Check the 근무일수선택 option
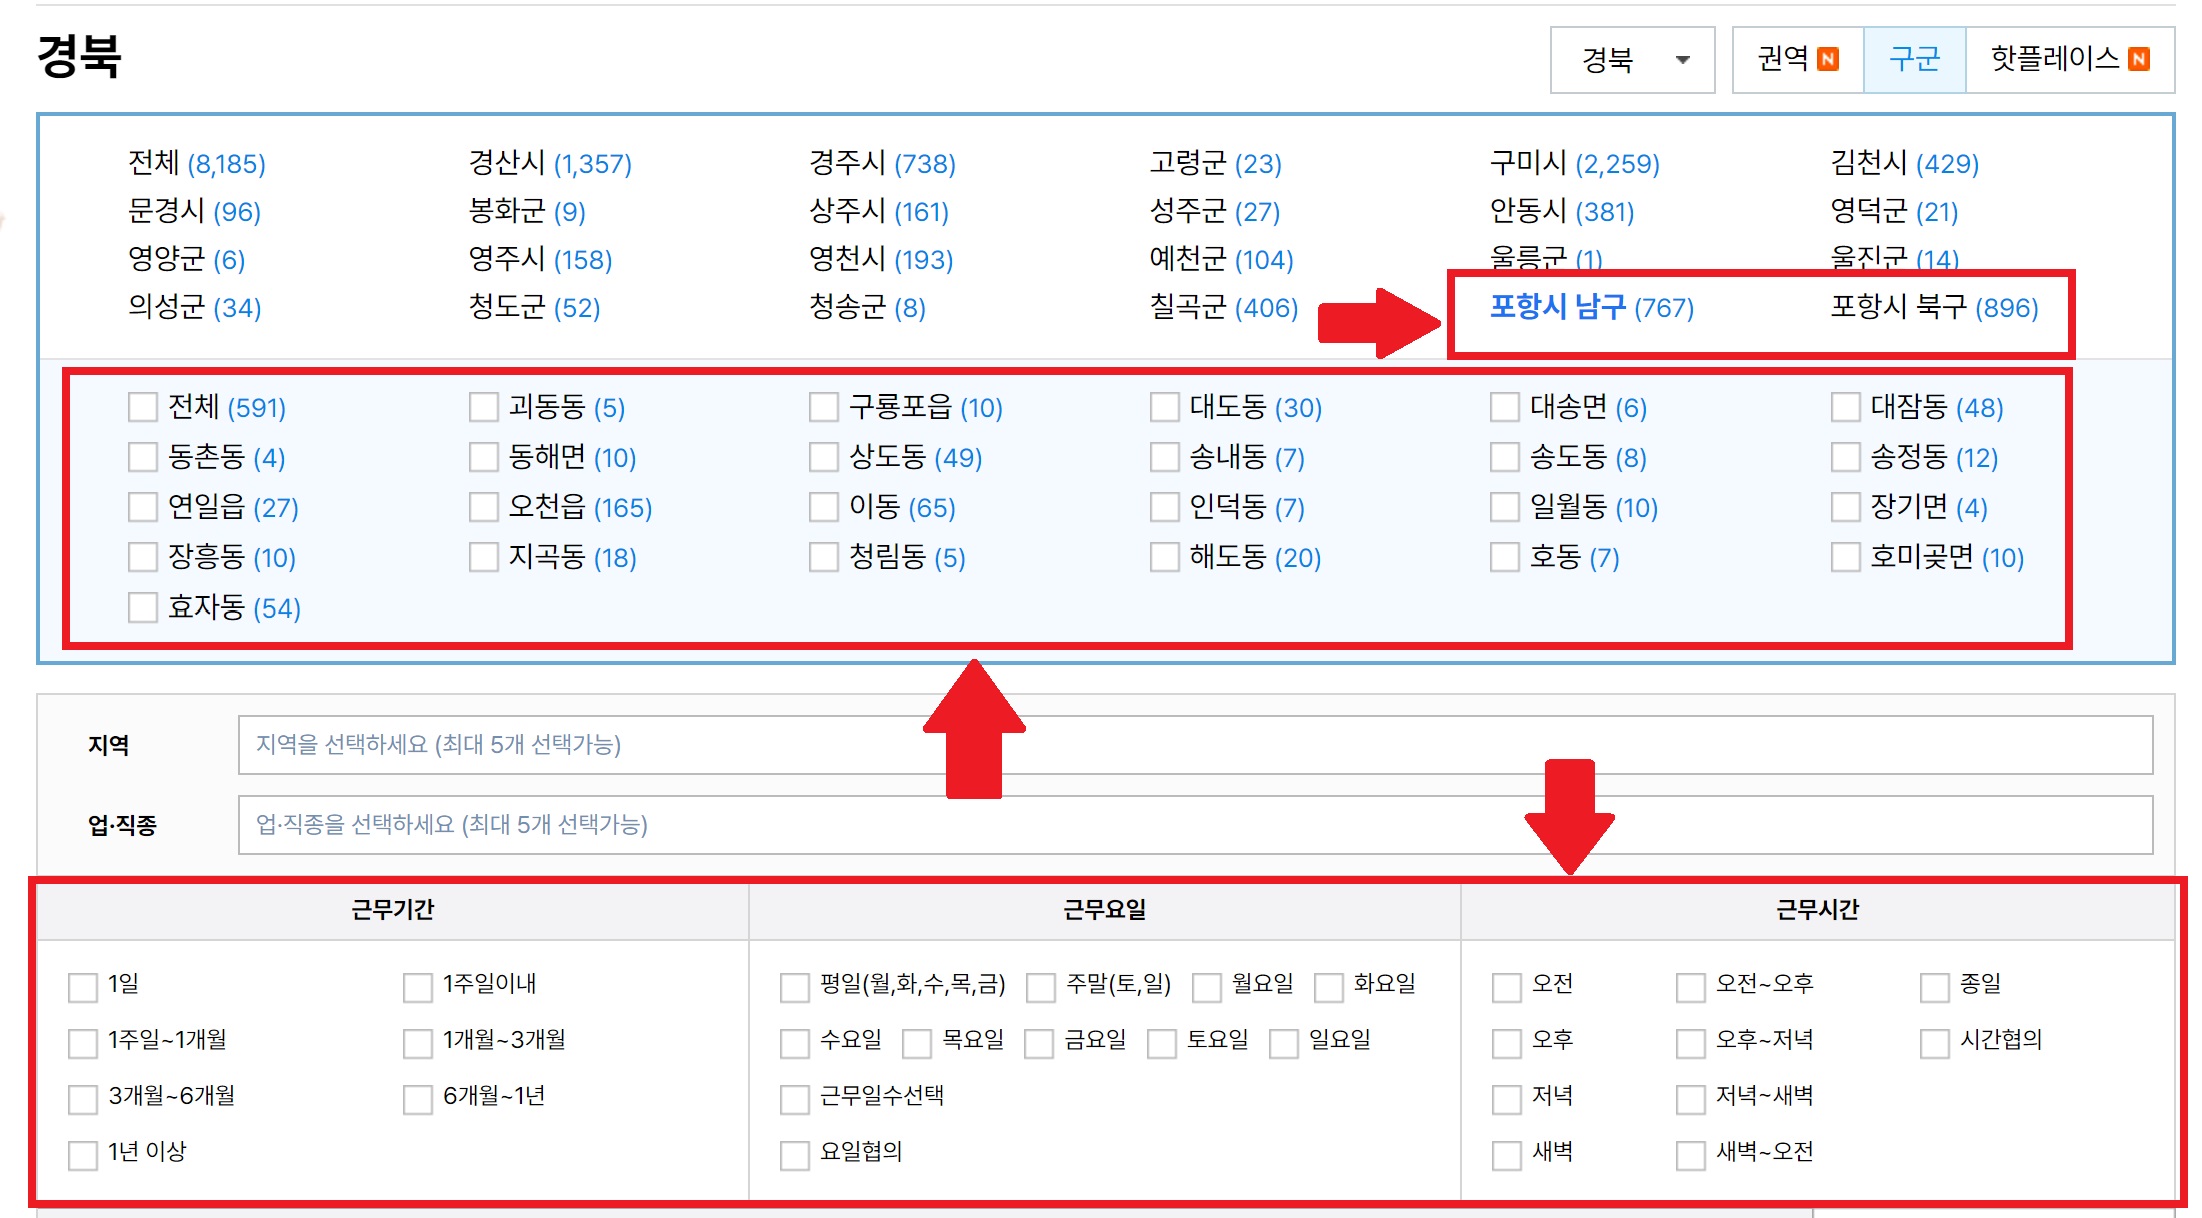 [795, 1099]
